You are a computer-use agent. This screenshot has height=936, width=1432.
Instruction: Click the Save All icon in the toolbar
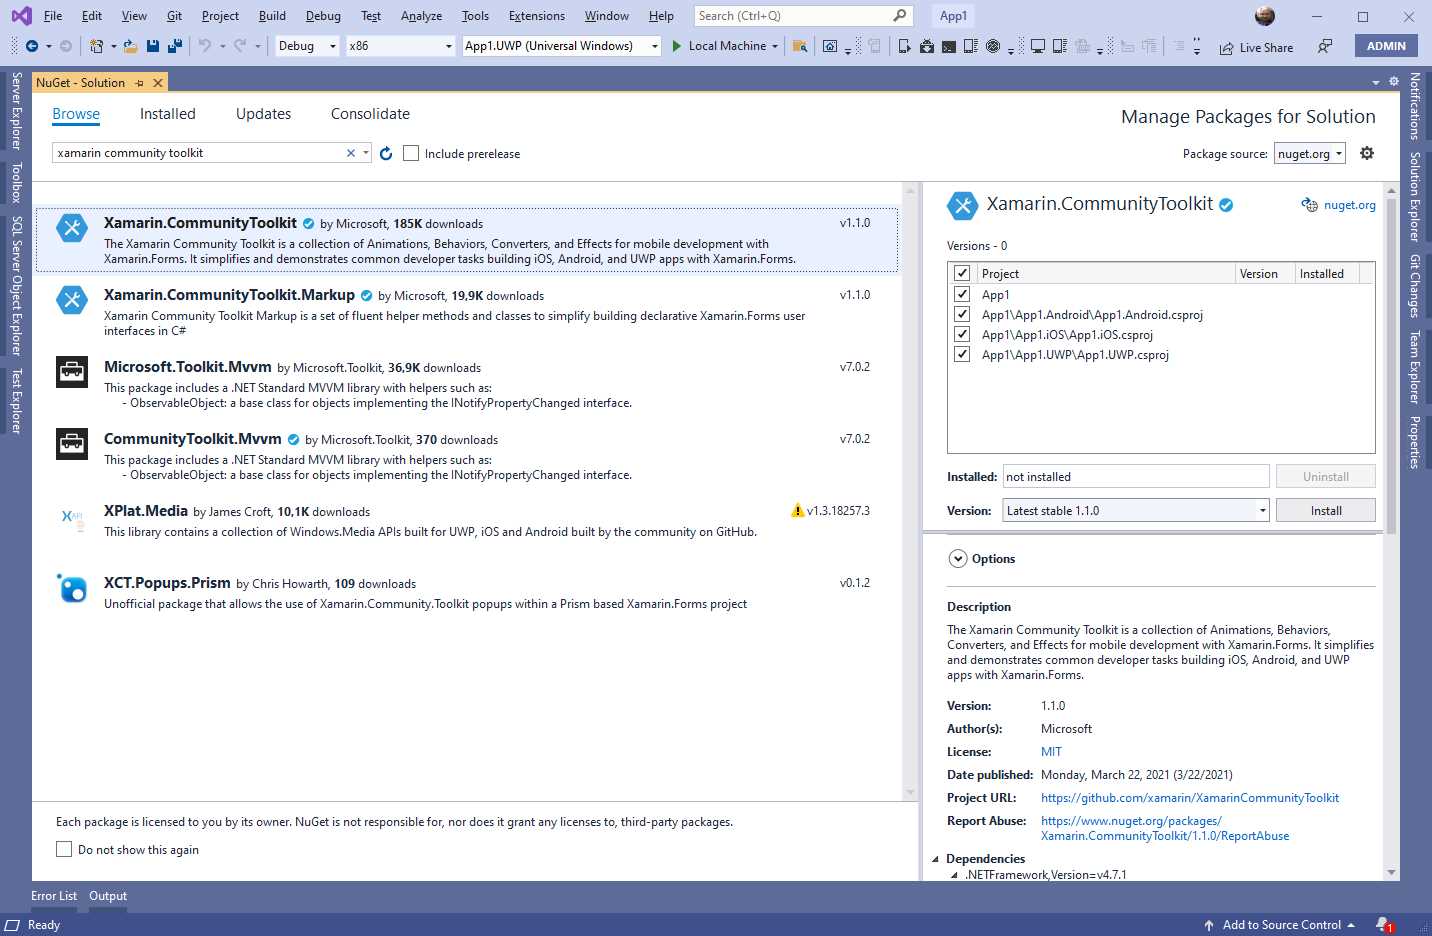[173, 46]
